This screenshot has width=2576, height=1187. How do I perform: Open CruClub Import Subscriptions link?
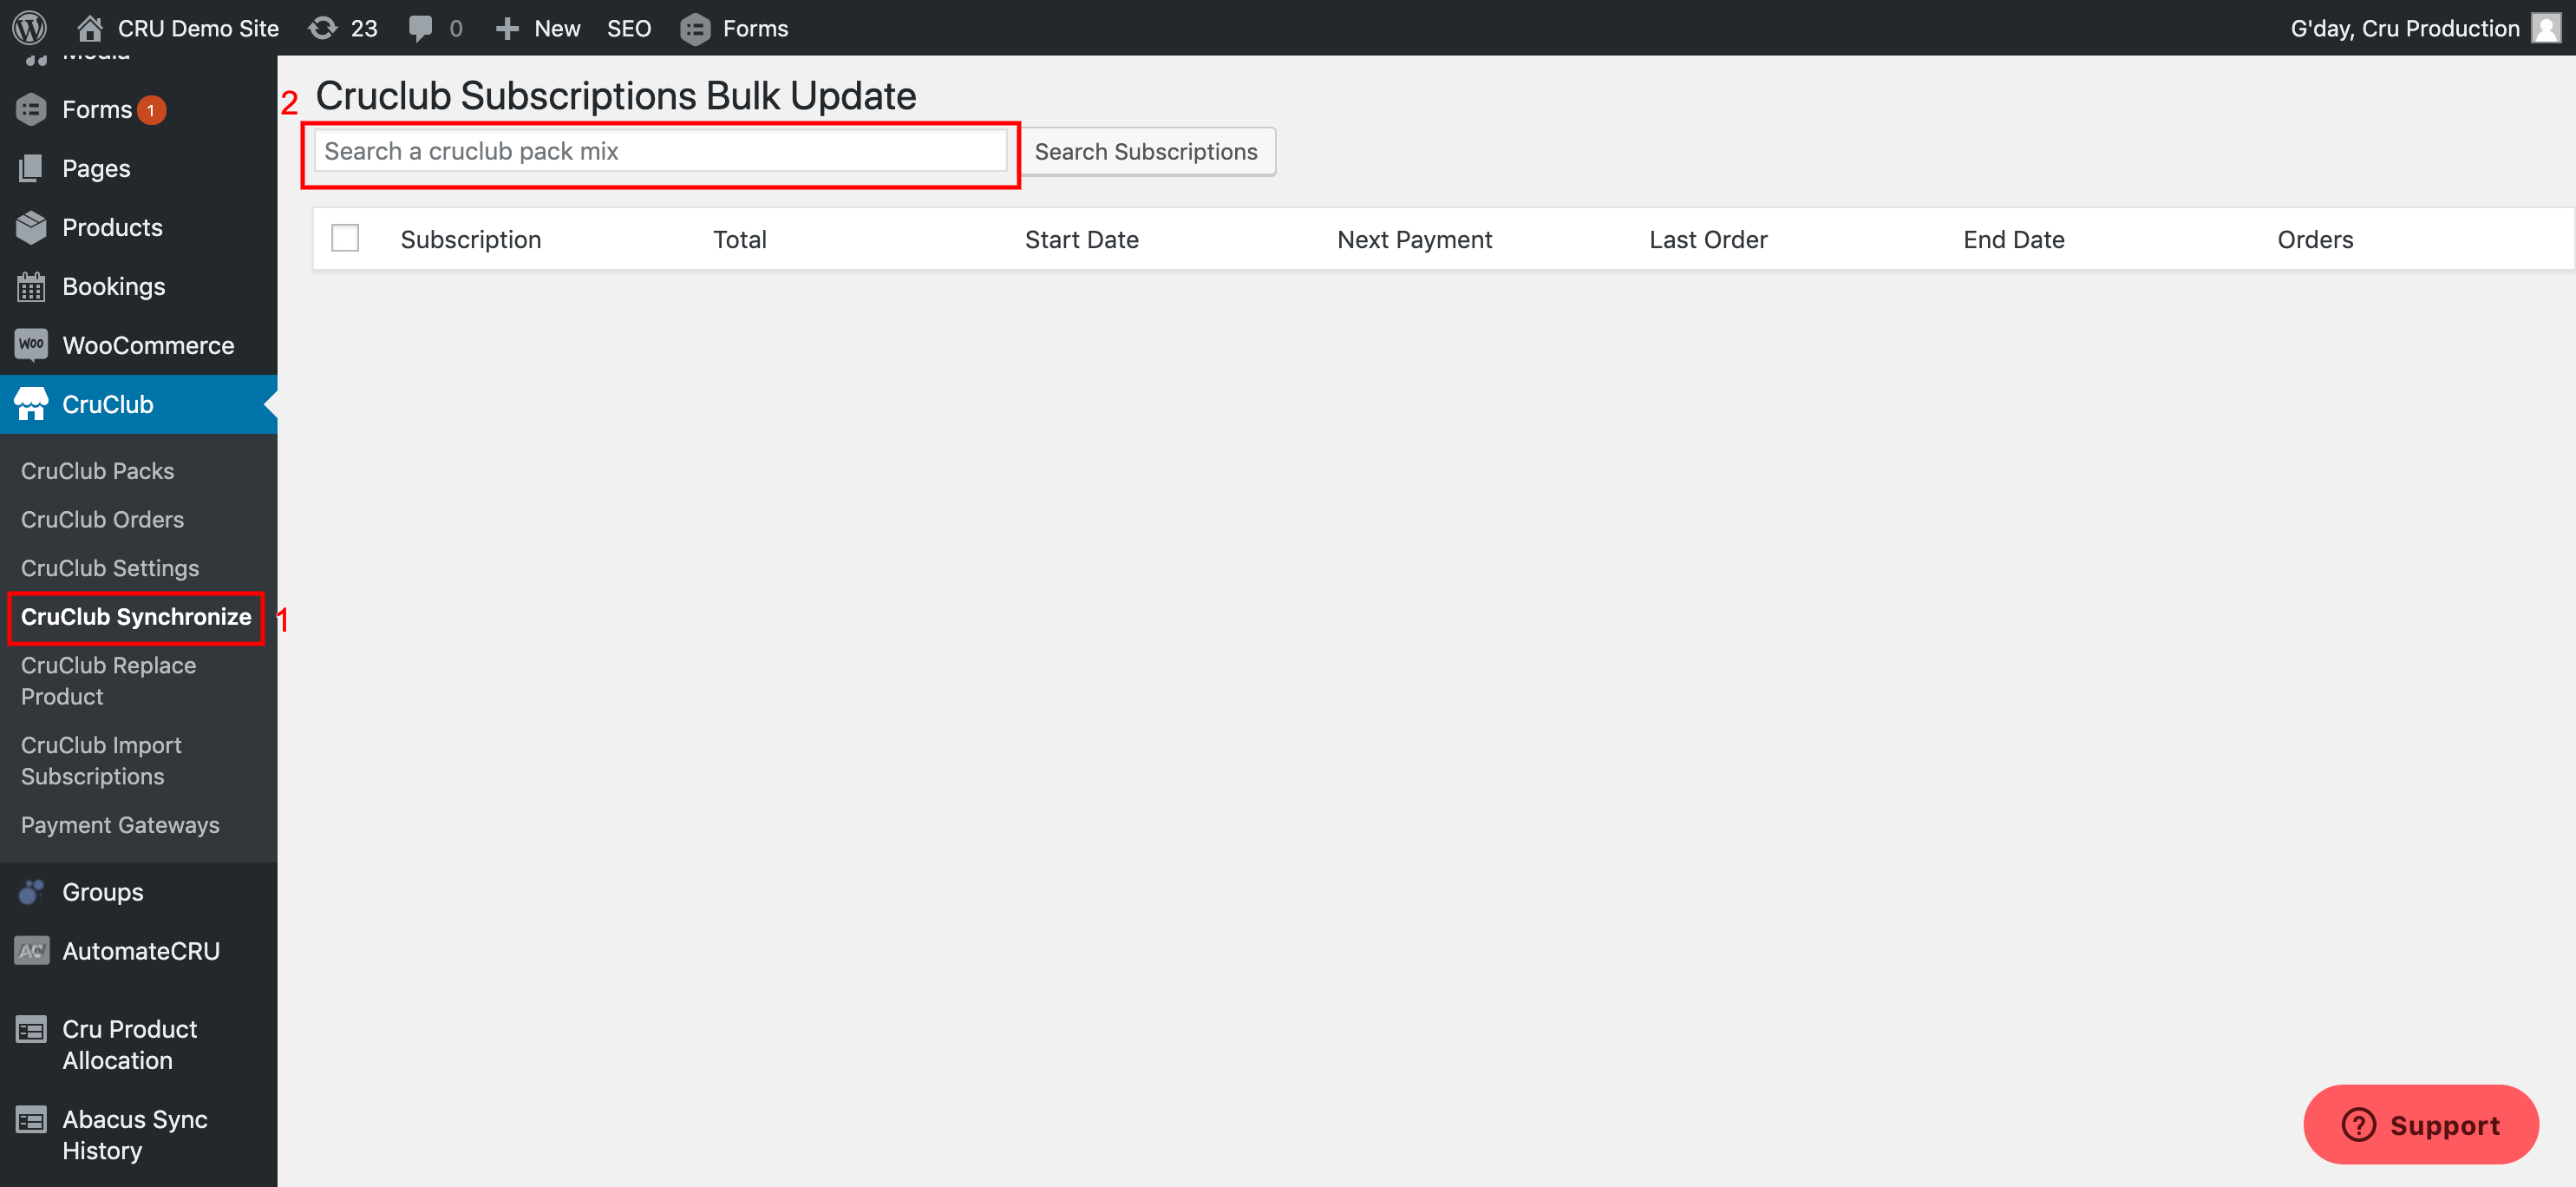pos(101,760)
